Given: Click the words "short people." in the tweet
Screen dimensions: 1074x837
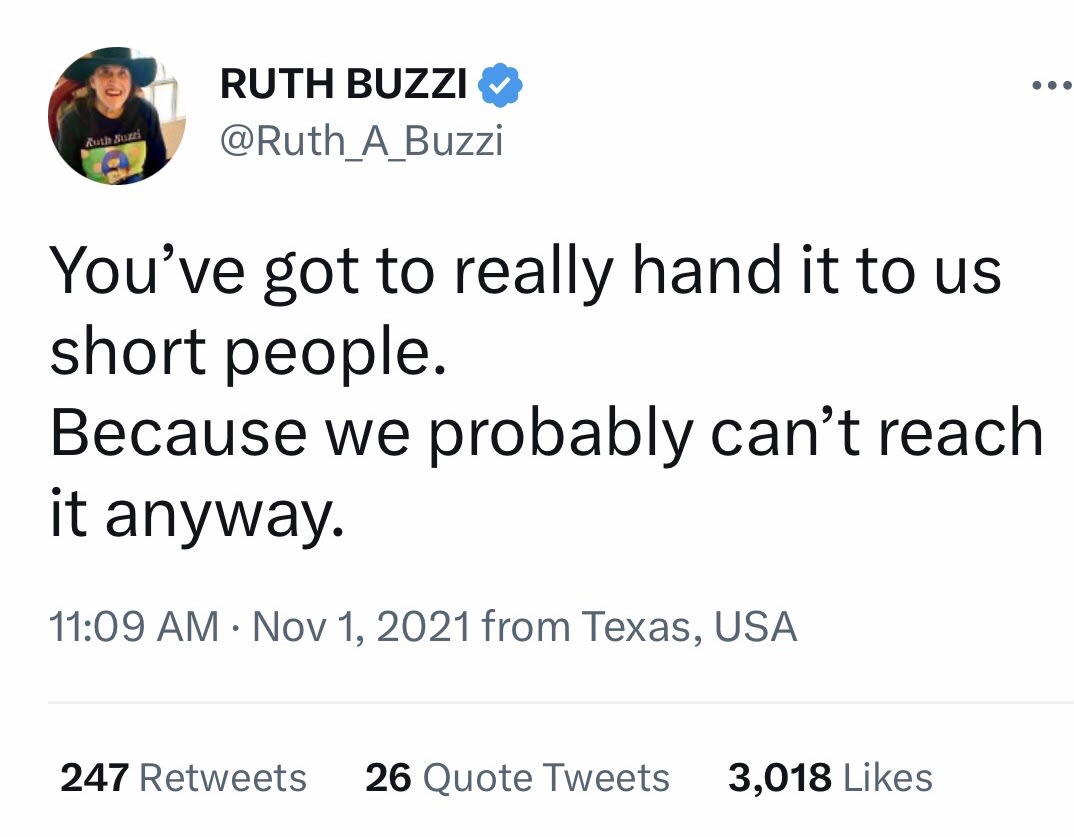Looking at the screenshot, I should pyautogui.click(x=247, y=352).
